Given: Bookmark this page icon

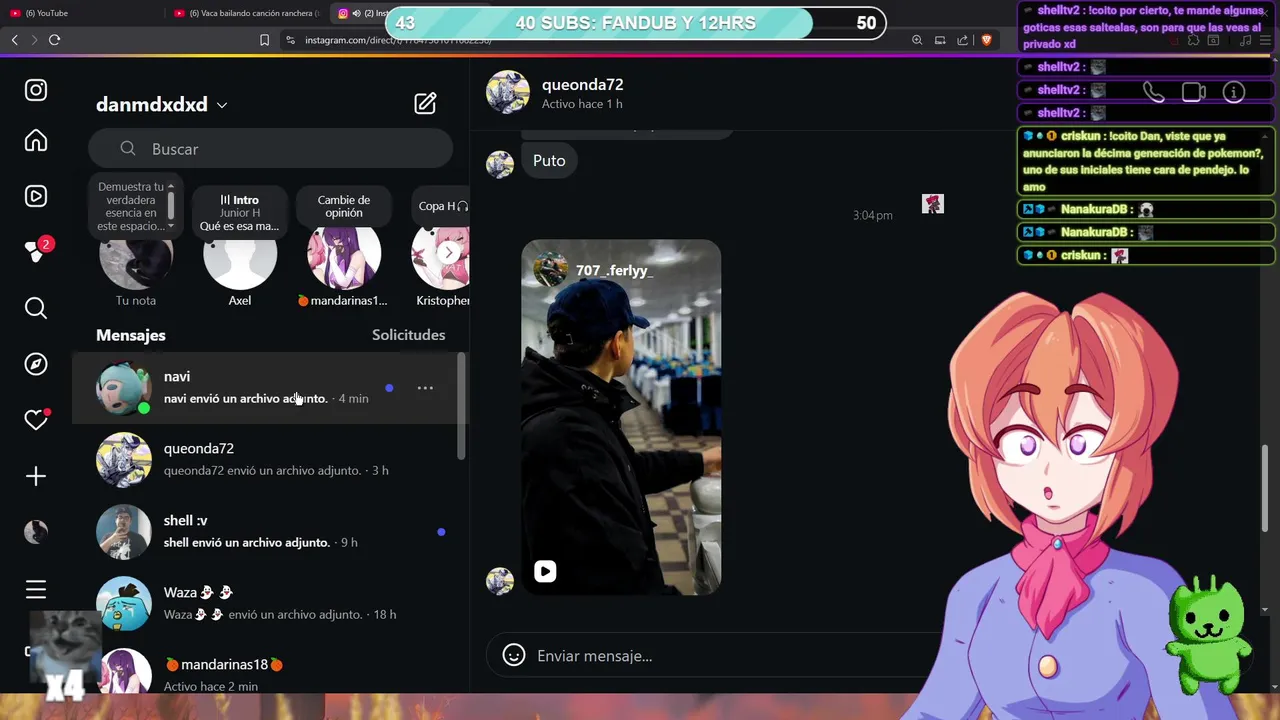Looking at the screenshot, I should click(x=264, y=40).
